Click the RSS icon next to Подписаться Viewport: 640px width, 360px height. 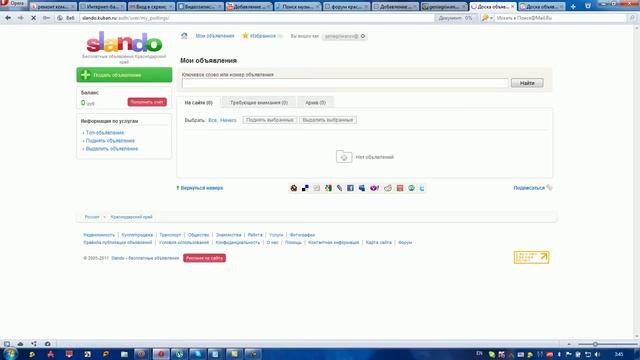click(549, 187)
